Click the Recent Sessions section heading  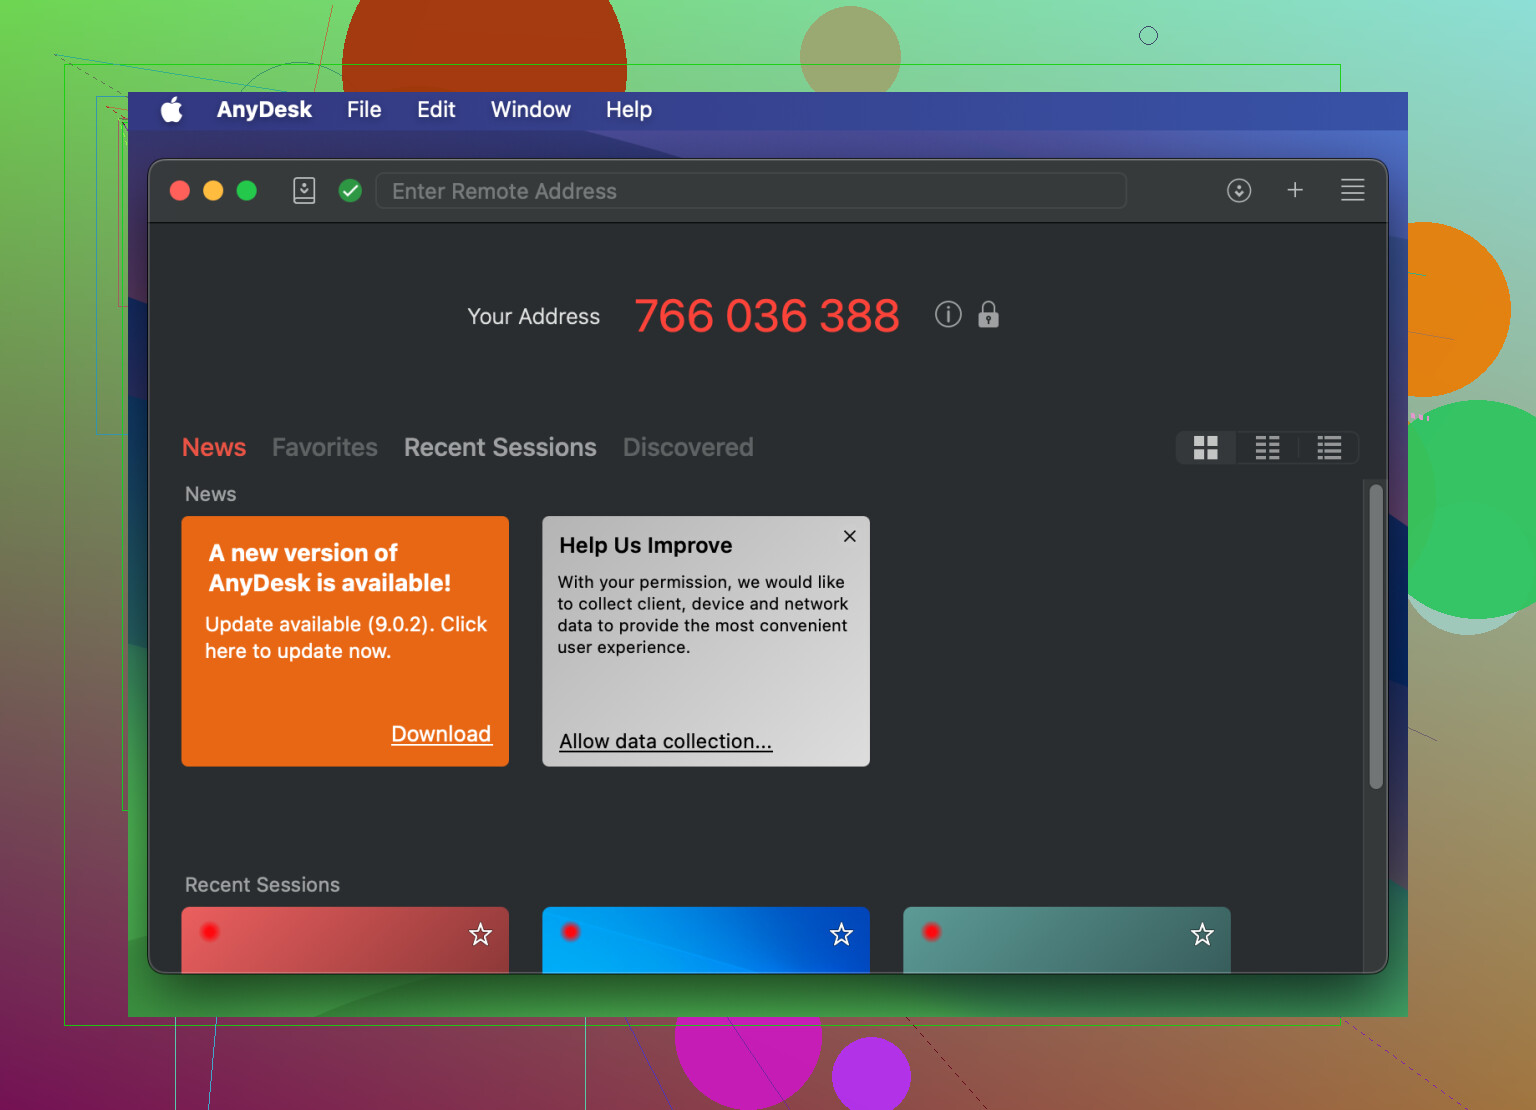(x=262, y=885)
